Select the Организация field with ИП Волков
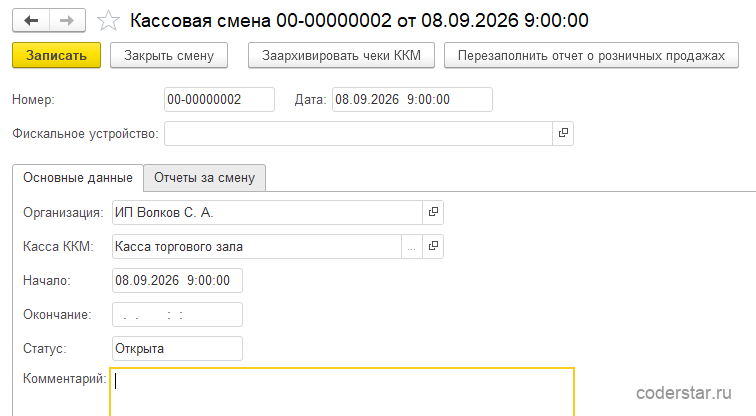The height and width of the screenshot is (416, 756). (x=268, y=212)
